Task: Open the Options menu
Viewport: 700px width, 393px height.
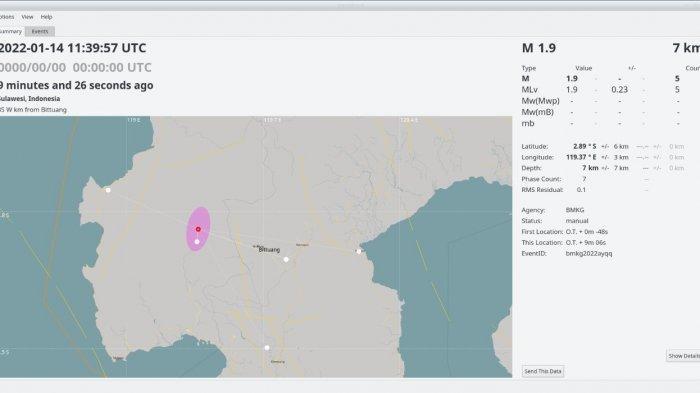Action: coord(6,17)
